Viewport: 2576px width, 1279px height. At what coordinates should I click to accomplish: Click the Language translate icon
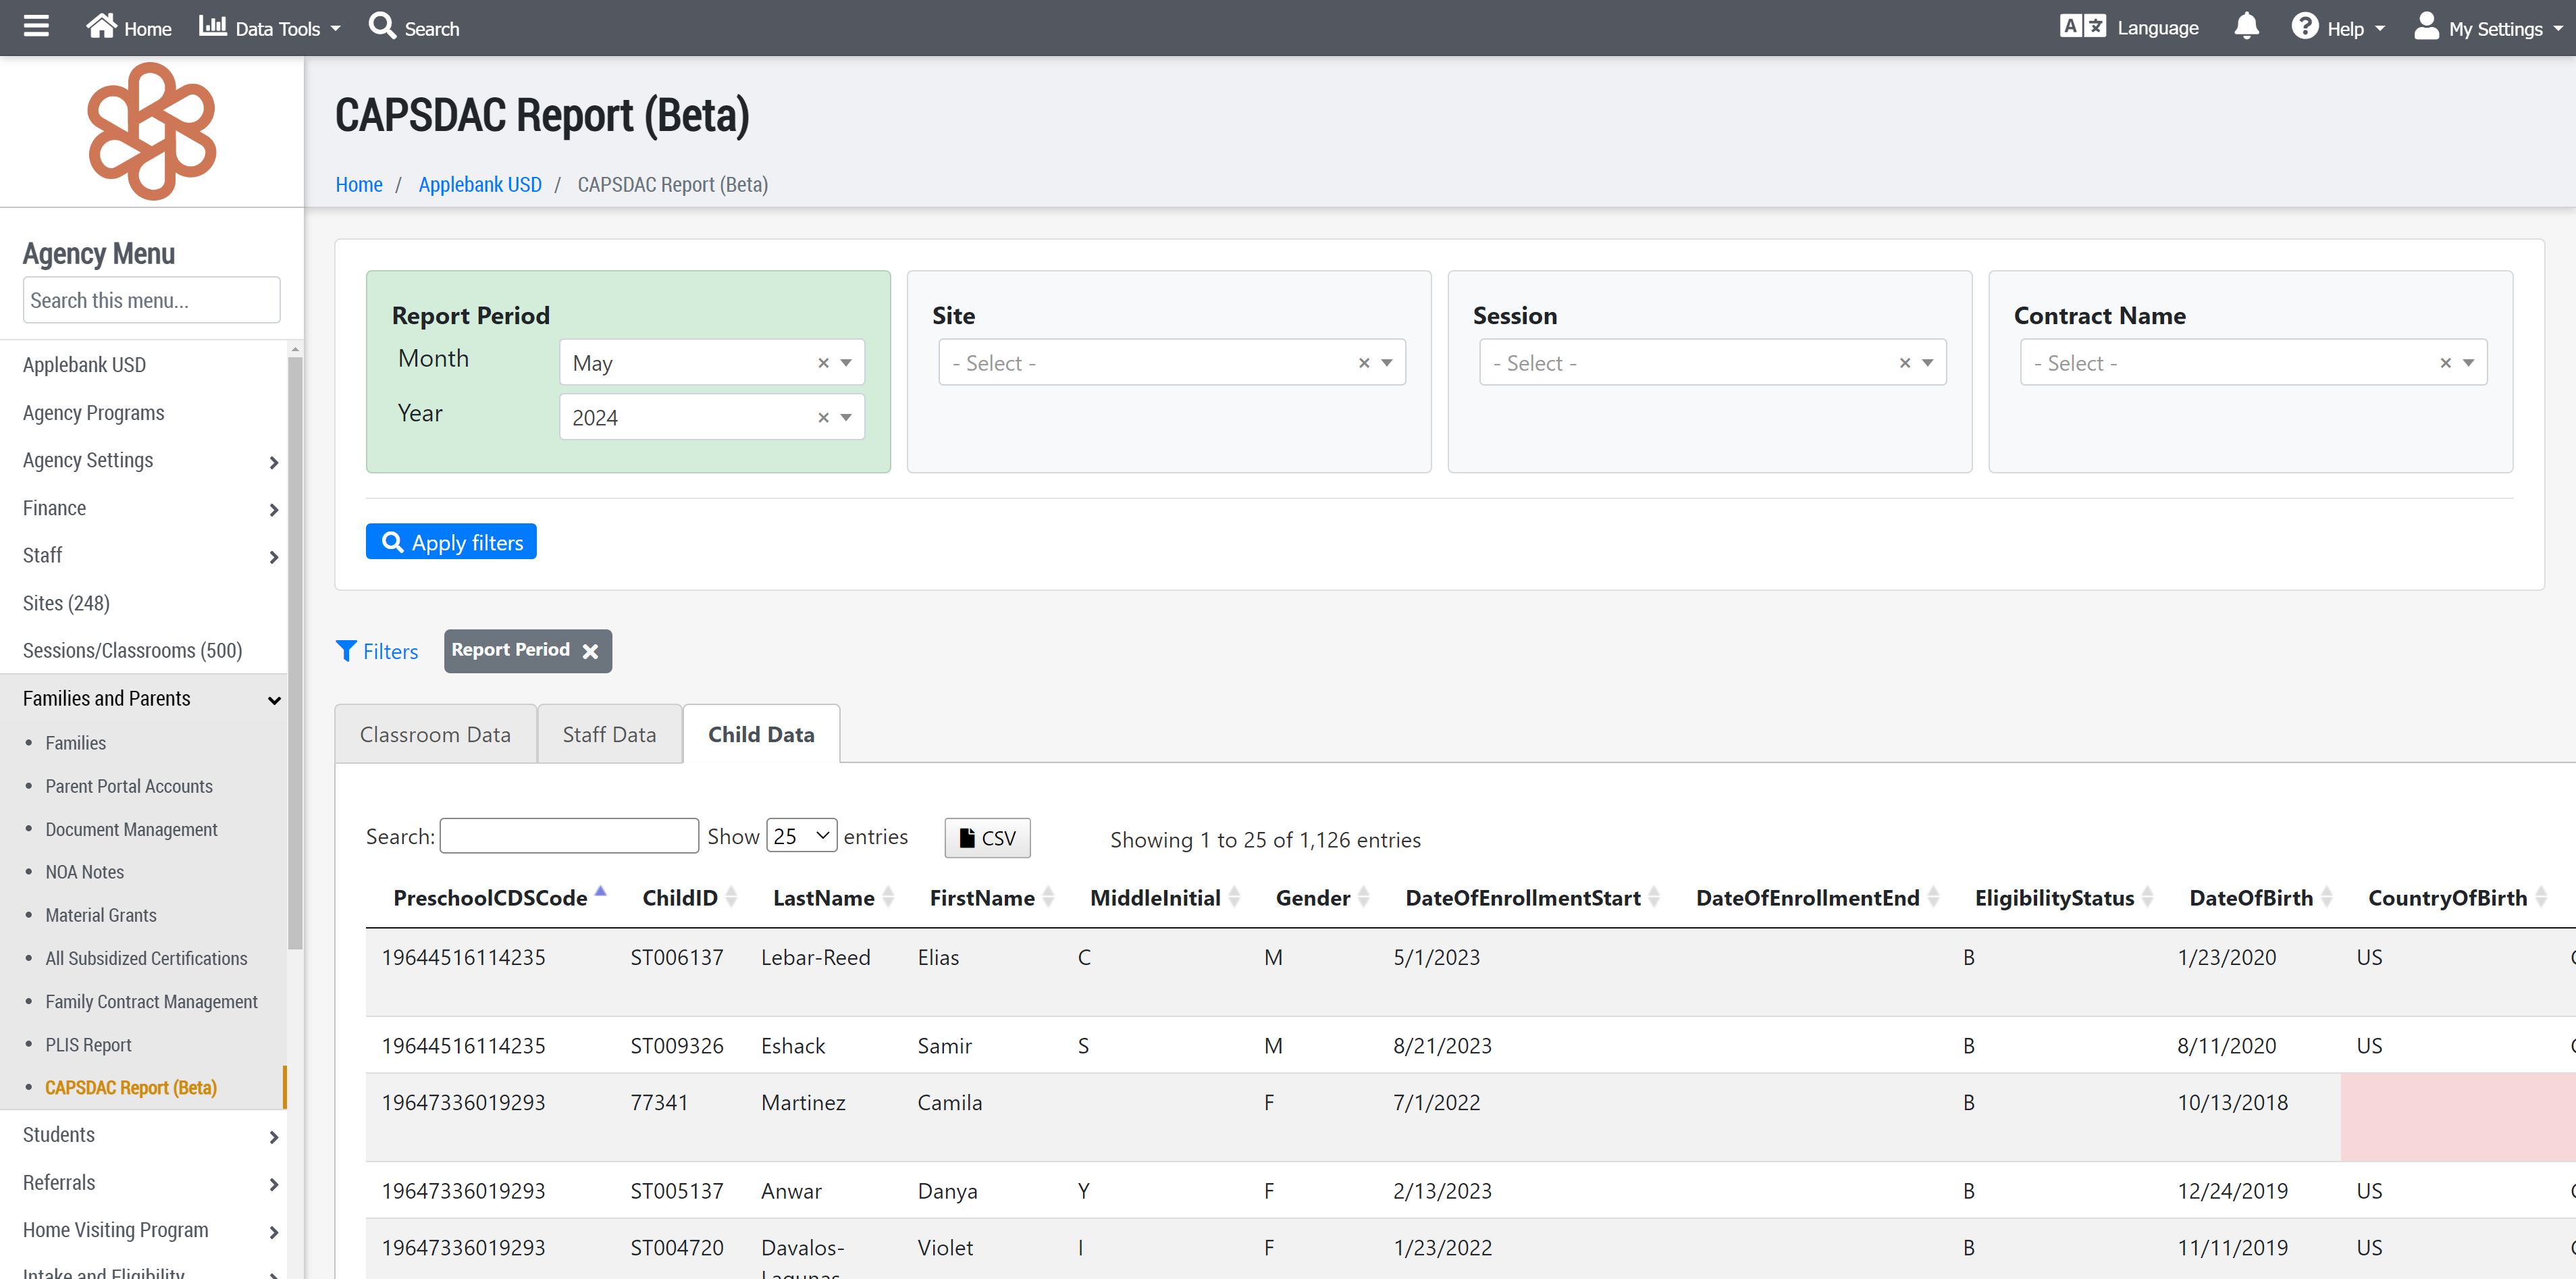click(2083, 27)
